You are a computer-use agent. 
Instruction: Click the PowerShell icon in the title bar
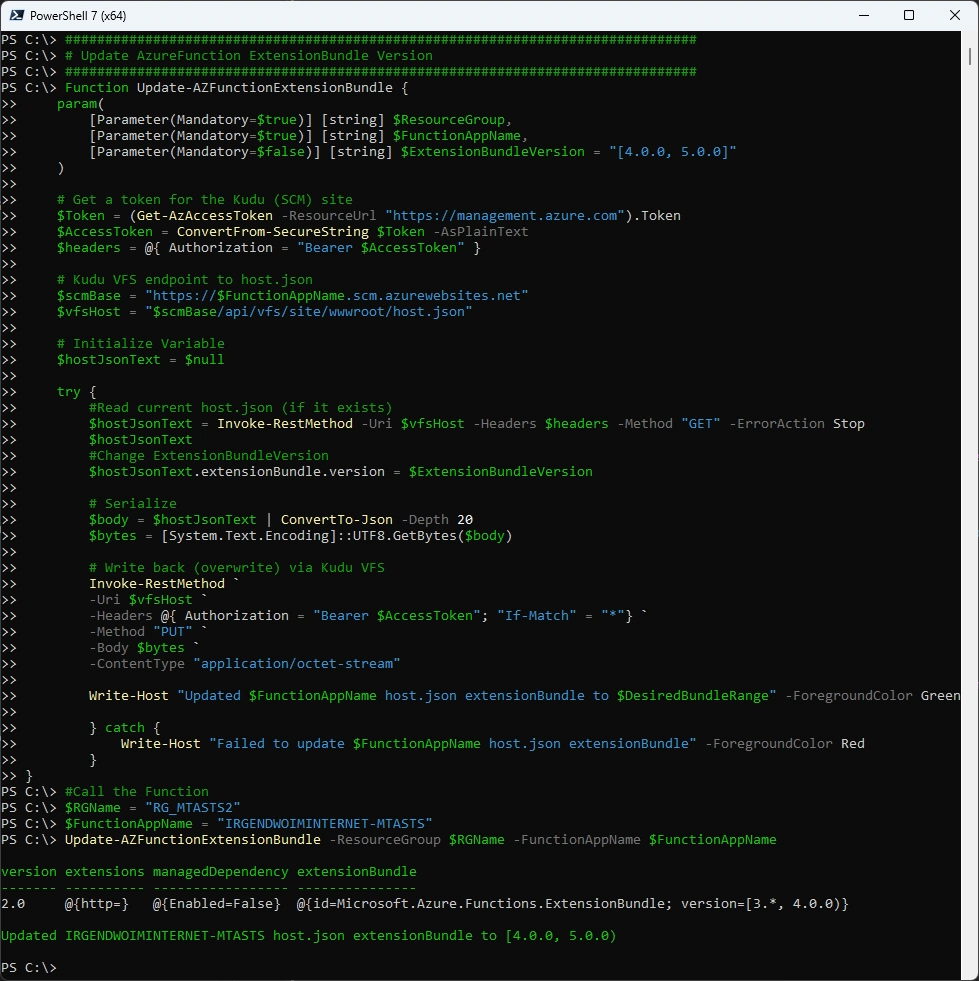(15, 15)
